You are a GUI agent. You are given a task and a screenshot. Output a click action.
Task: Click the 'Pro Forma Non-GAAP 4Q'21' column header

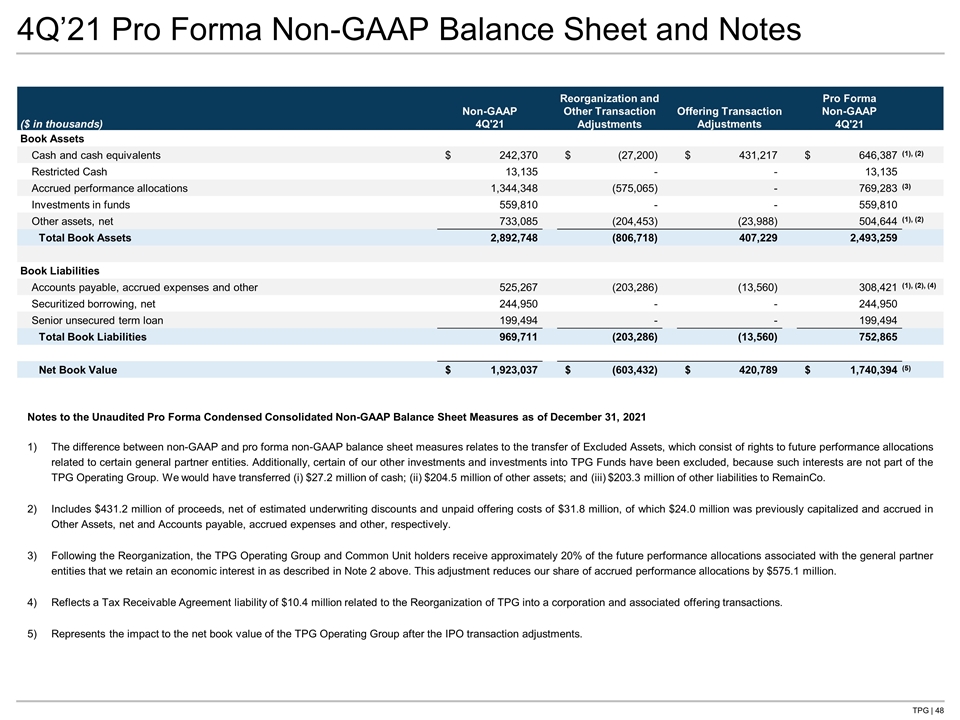coord(849,111)
